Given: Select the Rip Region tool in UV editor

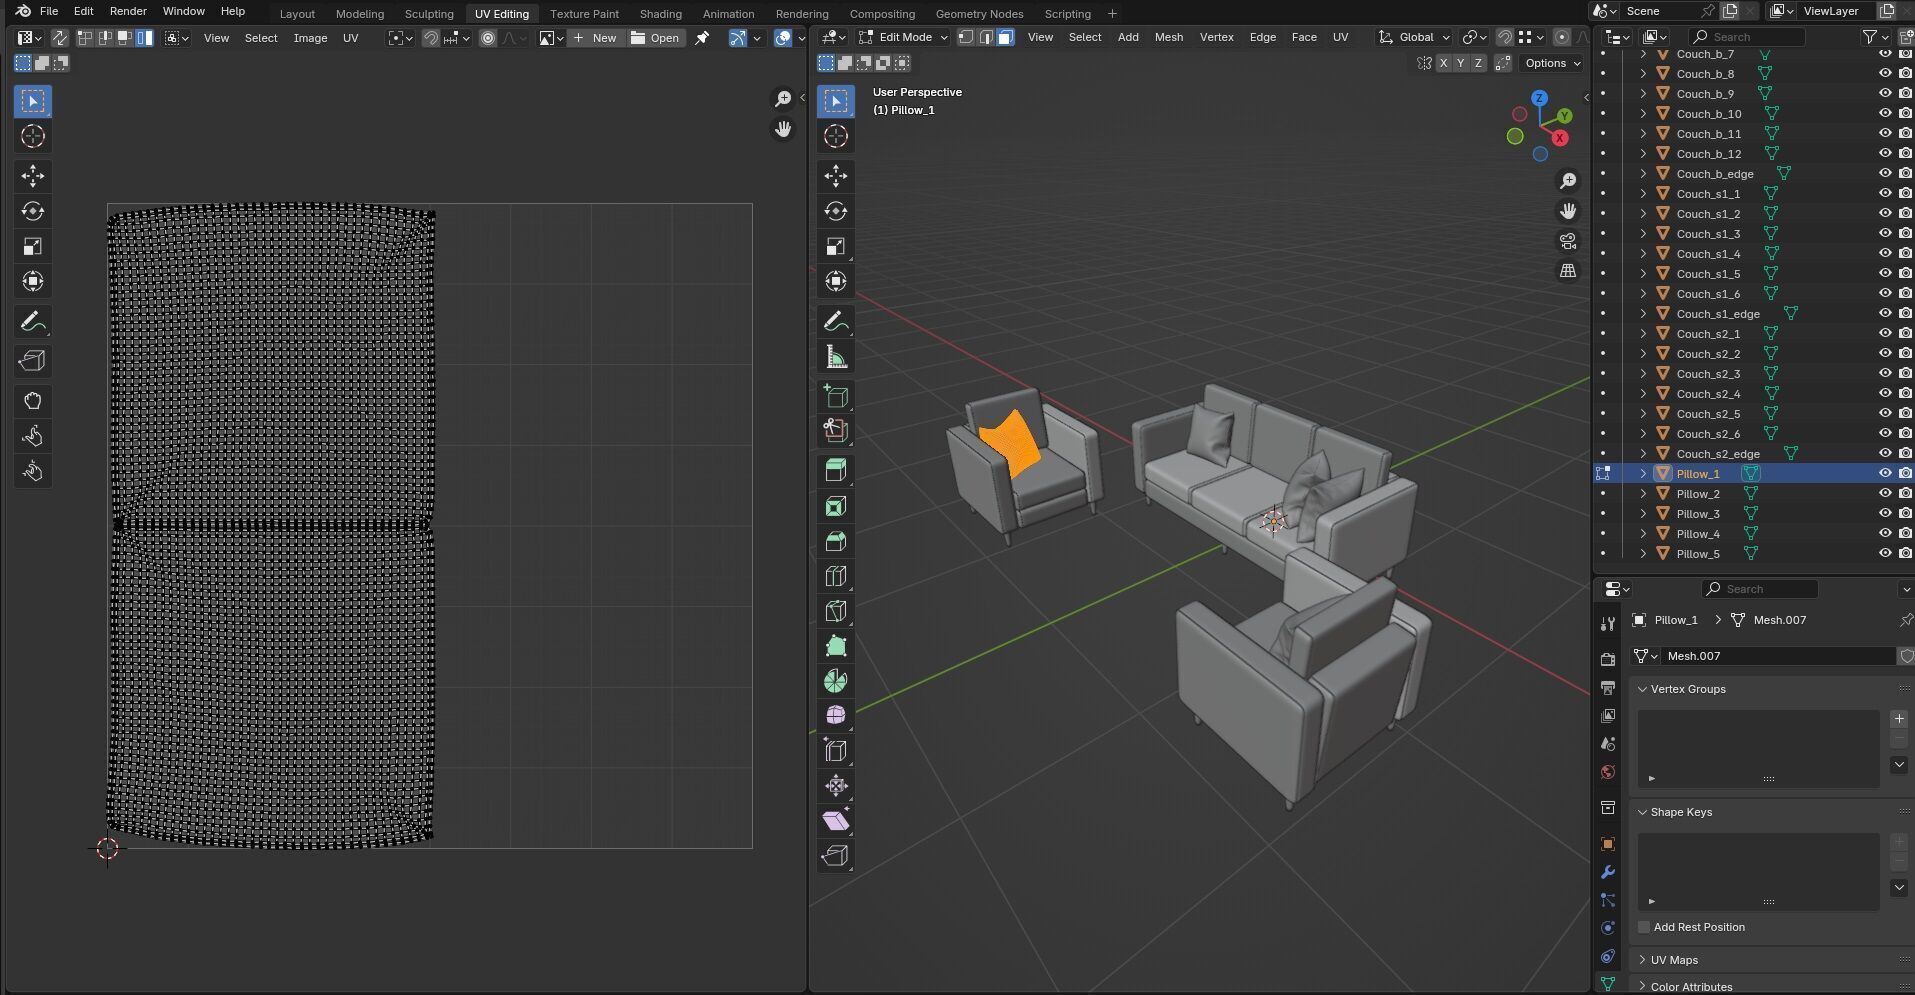Looking at the screenshot, I should [x=33, y=361].
